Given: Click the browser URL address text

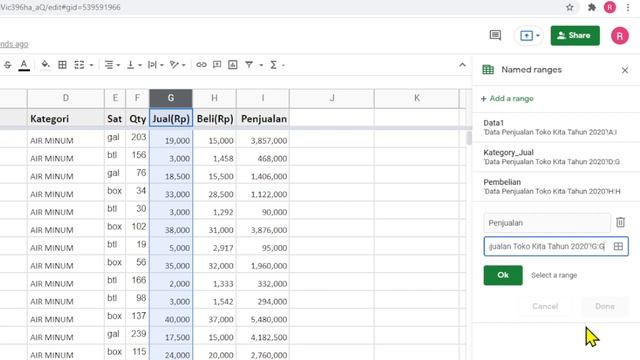Looking at the screenshot, I should tap(60, 7).
